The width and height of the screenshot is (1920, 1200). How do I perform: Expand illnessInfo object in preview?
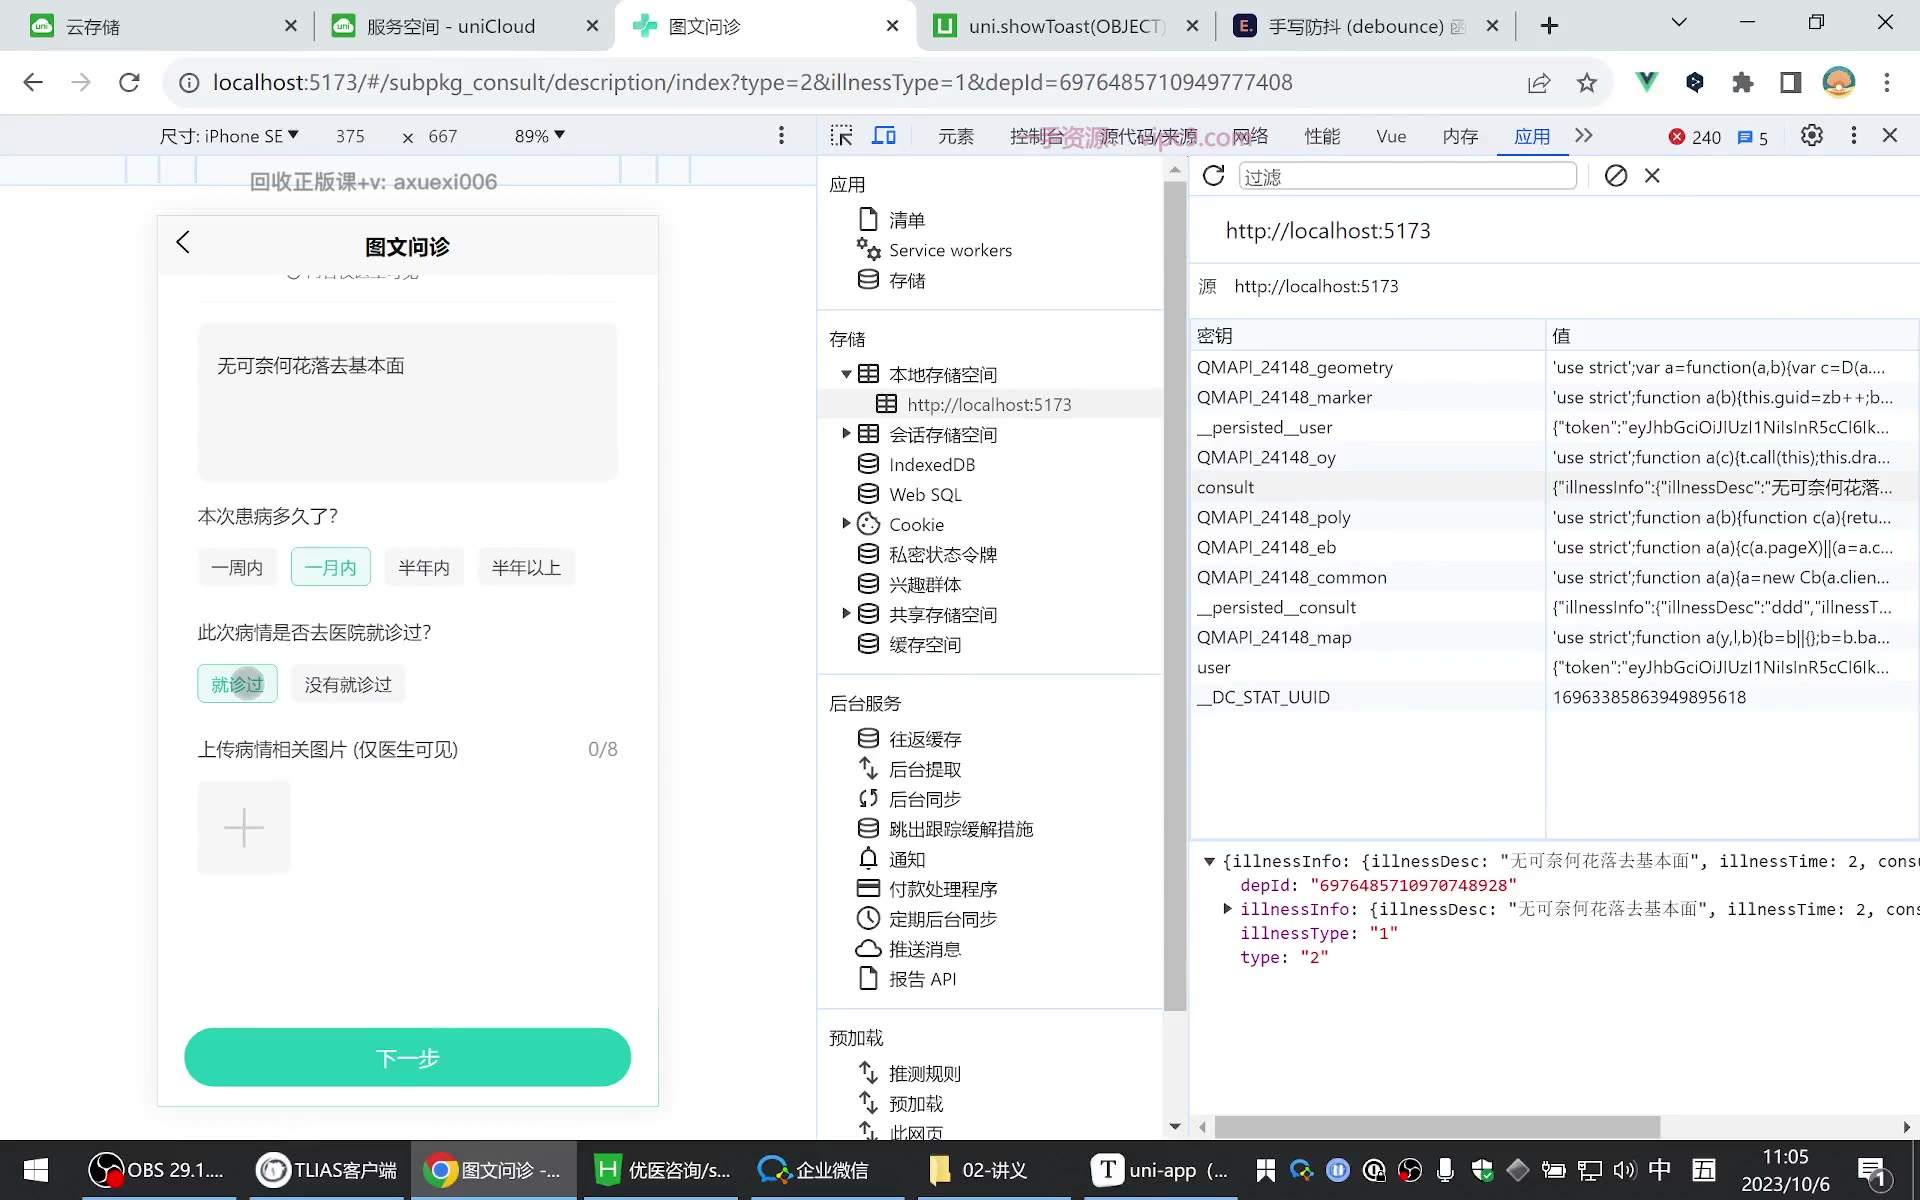1228,909
